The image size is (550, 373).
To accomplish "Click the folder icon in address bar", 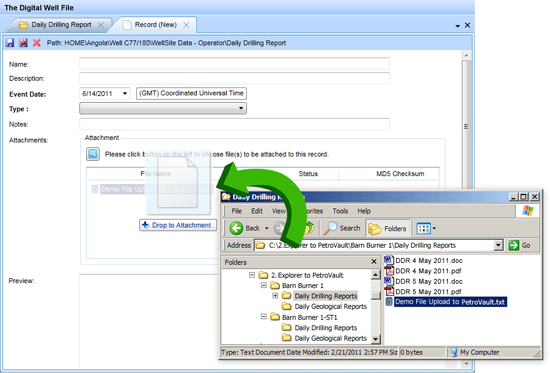I will 260,245.
